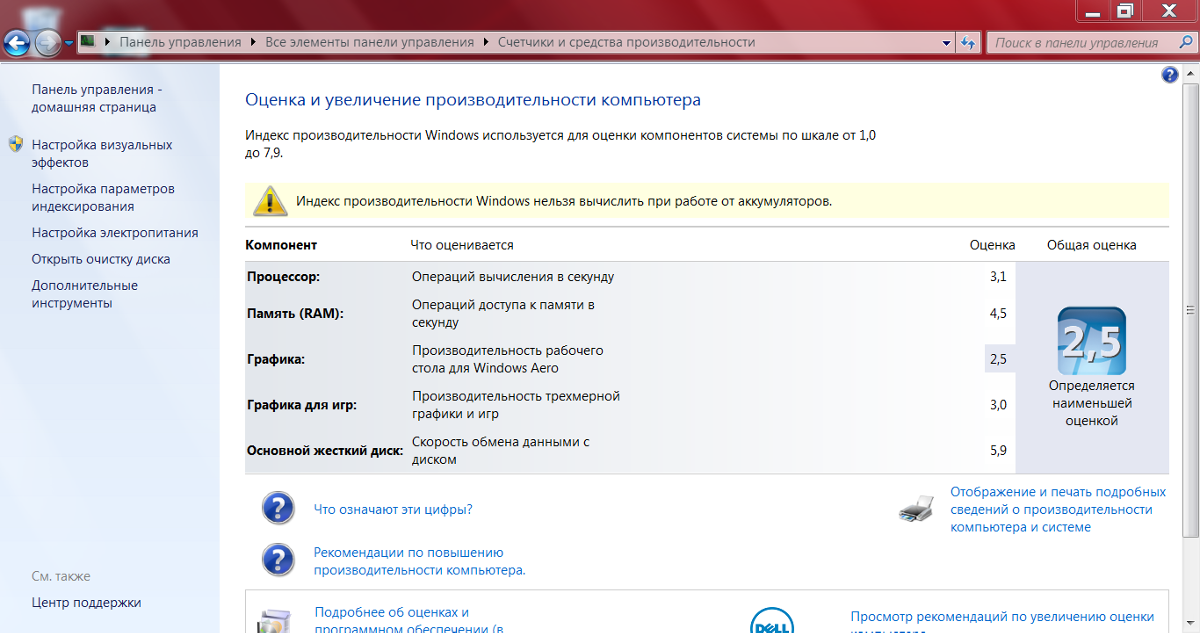Image resolution: width=1200 pixels, height=633 pixels.
Task: Select the 'Счетчики и средства производительности' breadcrumb
Action: pyautogui.click(x=626, y=42)
